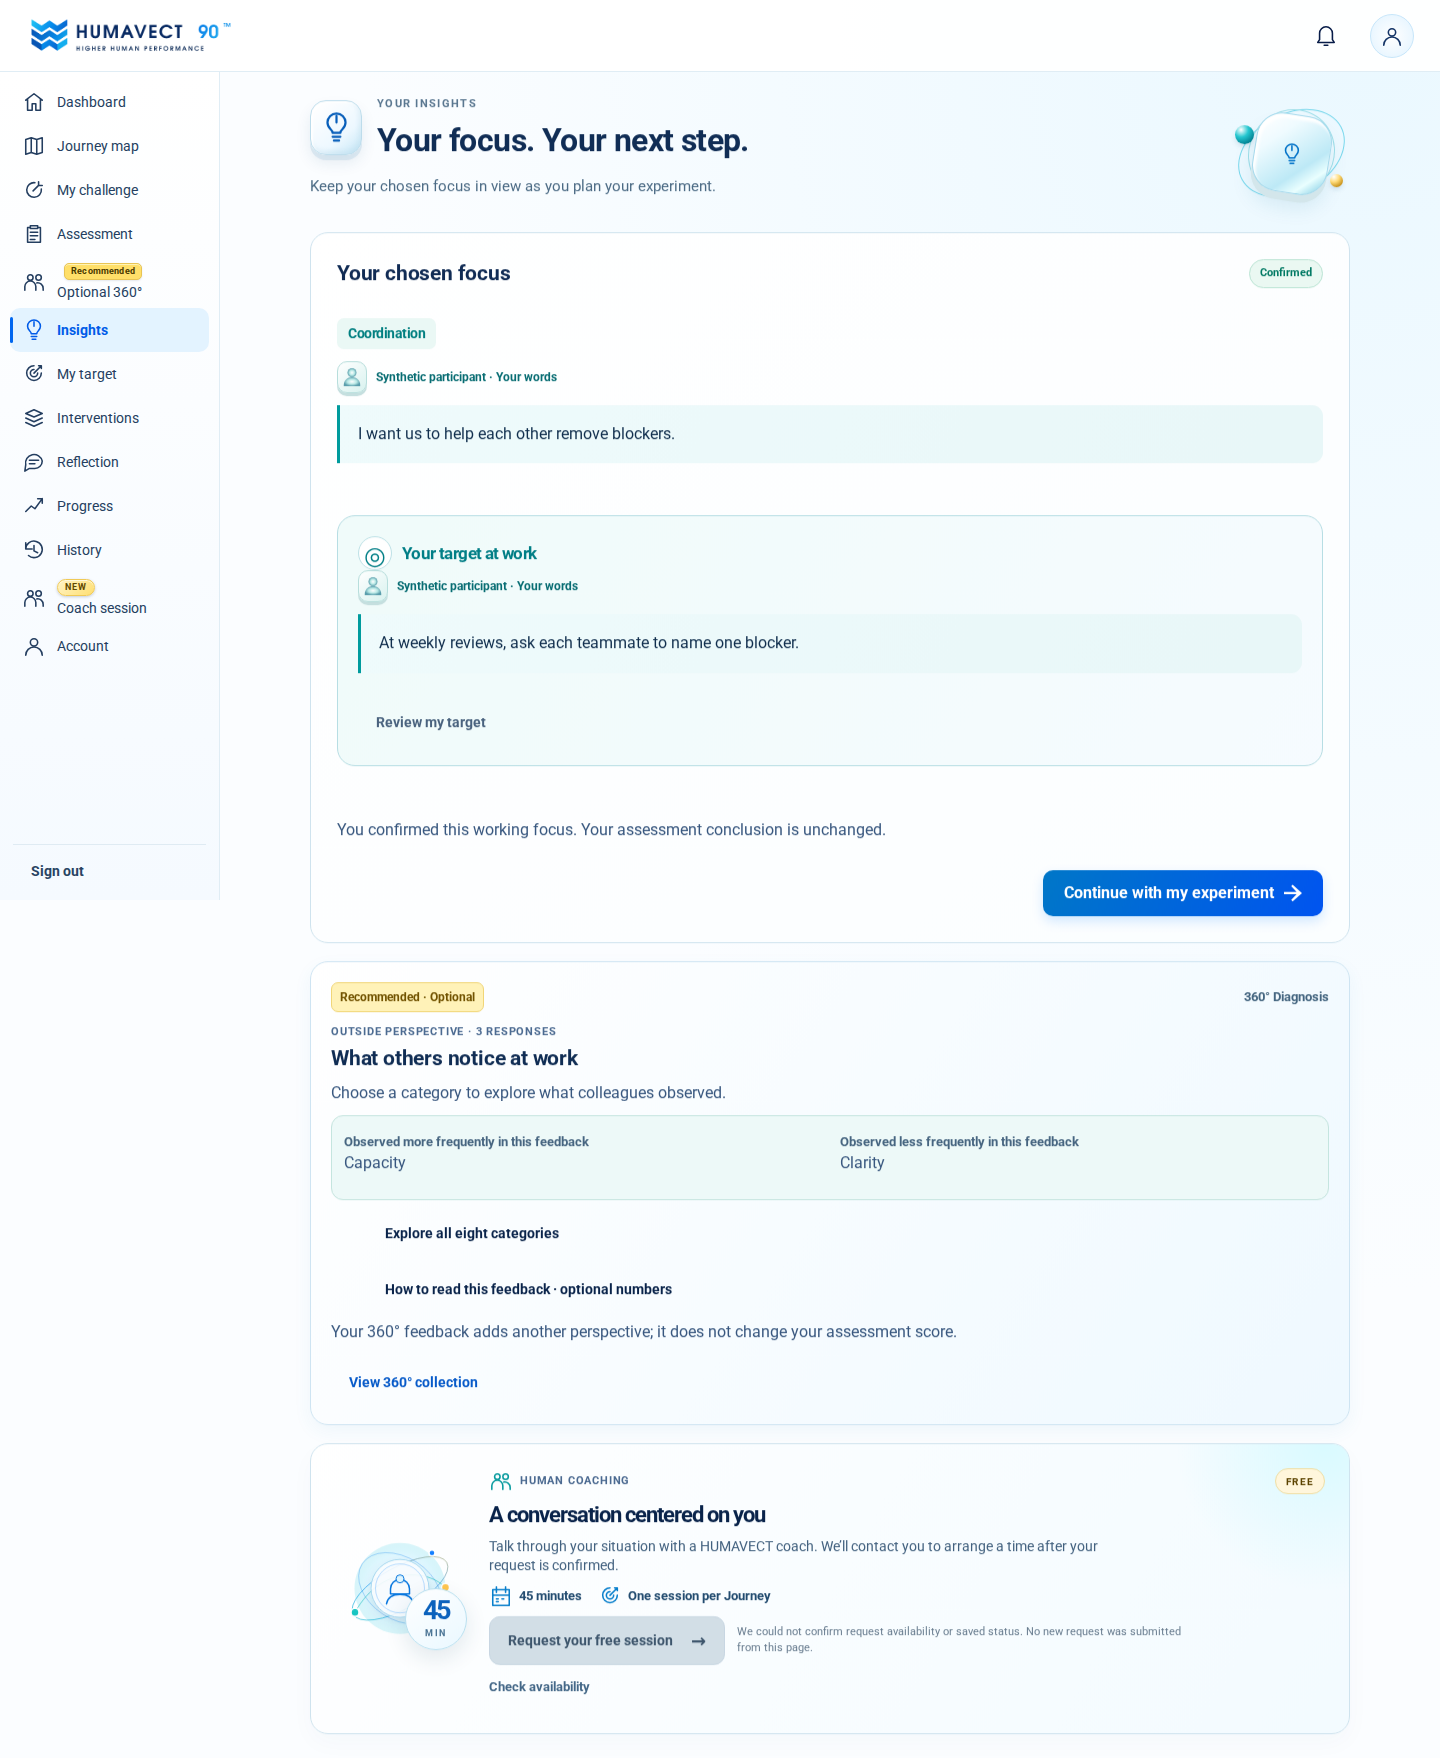Viewport: 1440px width, 1758px height.
Task: Click the Coordination focus tag
Action: pos(386,333)
